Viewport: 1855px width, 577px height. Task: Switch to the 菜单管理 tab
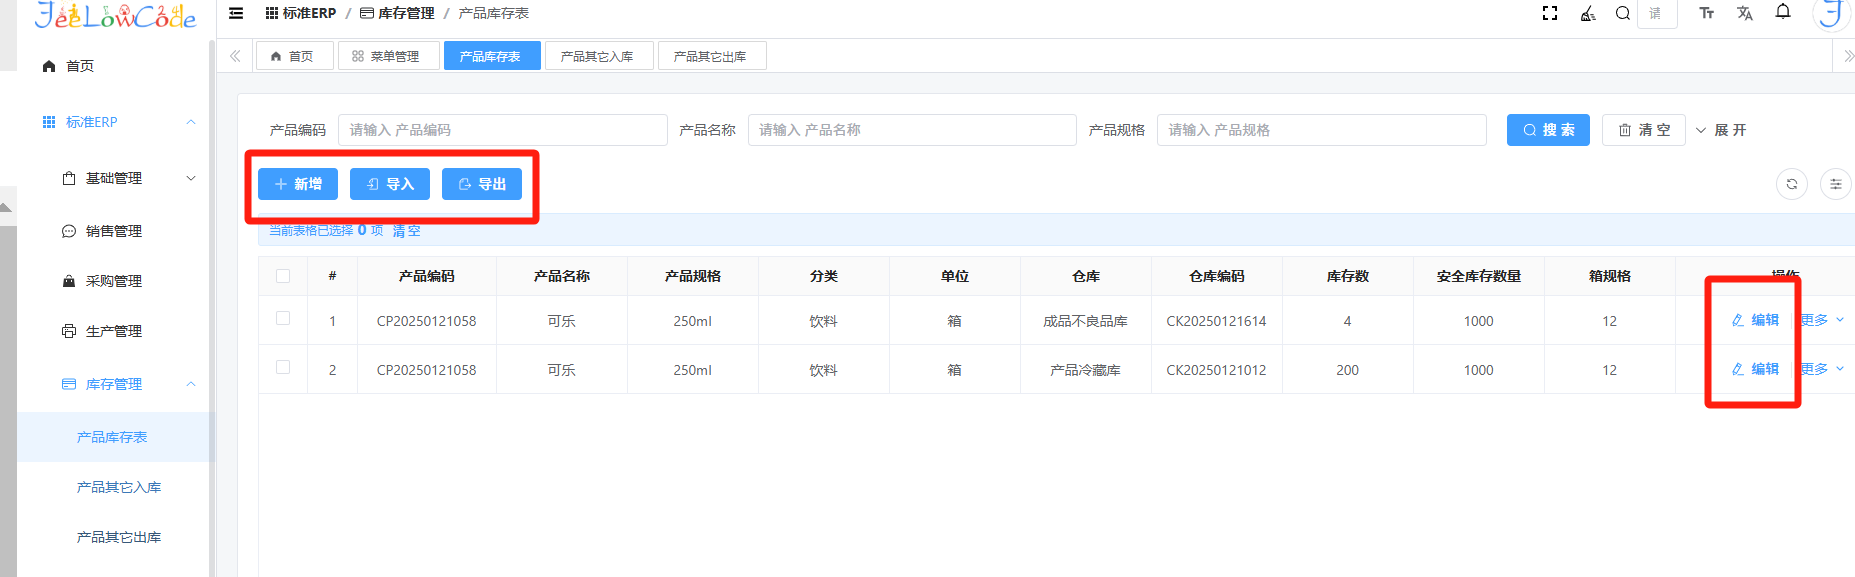(387, 56)
